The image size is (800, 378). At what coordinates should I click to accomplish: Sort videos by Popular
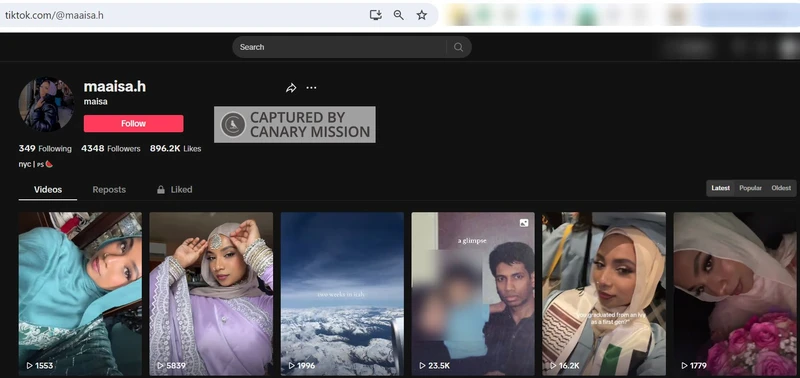pos(751,188)
